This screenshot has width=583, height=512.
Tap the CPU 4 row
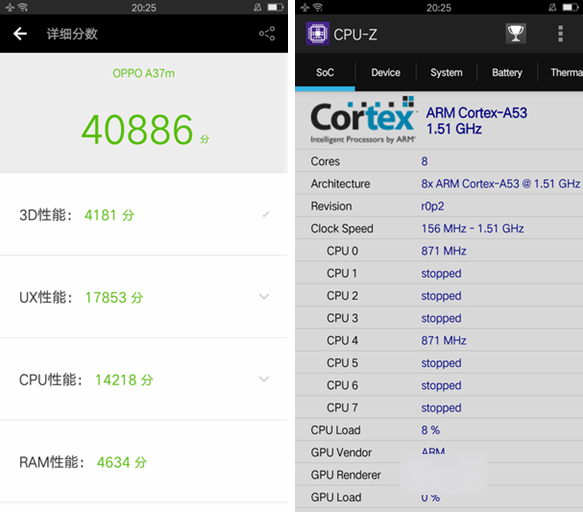[x=439, y=340]
